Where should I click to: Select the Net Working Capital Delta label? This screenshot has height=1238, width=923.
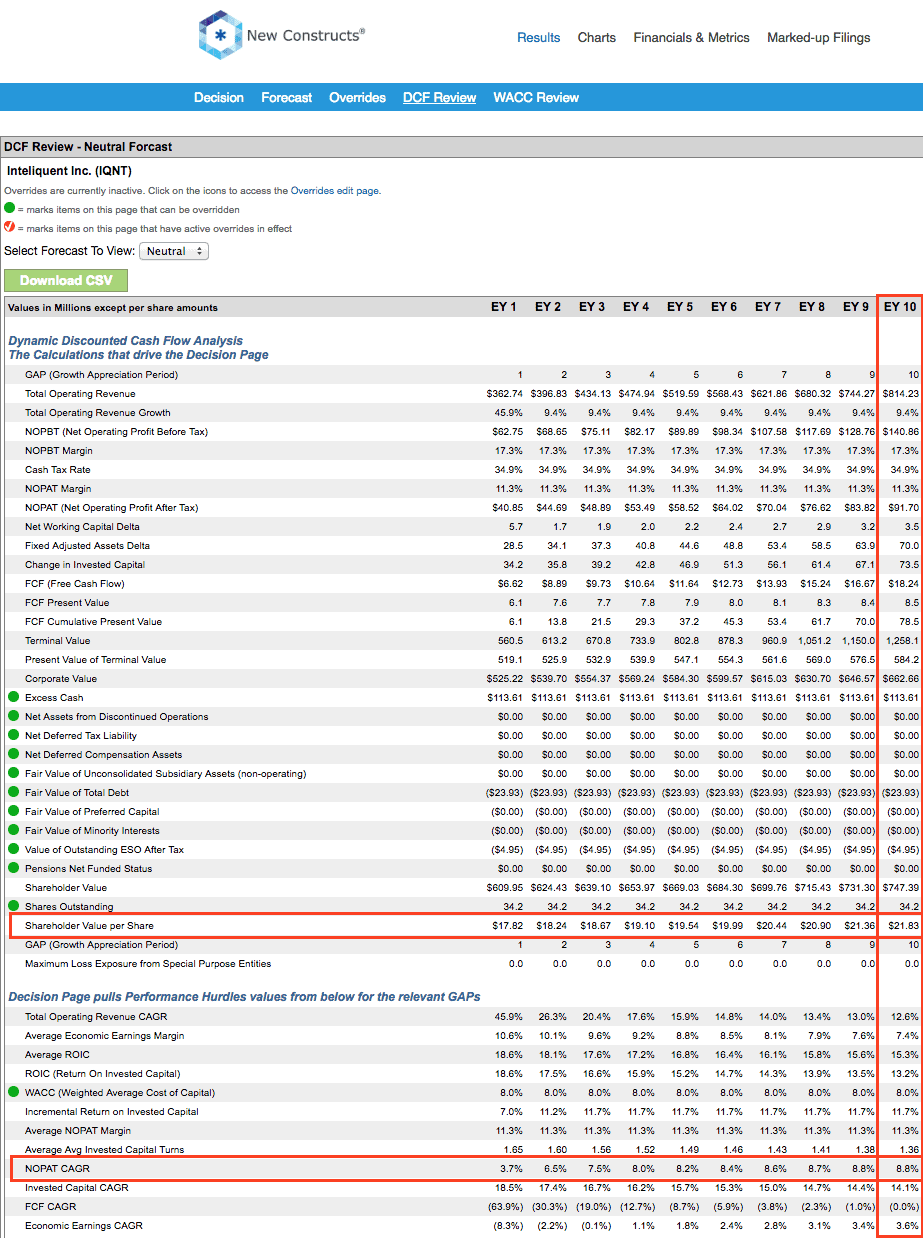(82, 526)
